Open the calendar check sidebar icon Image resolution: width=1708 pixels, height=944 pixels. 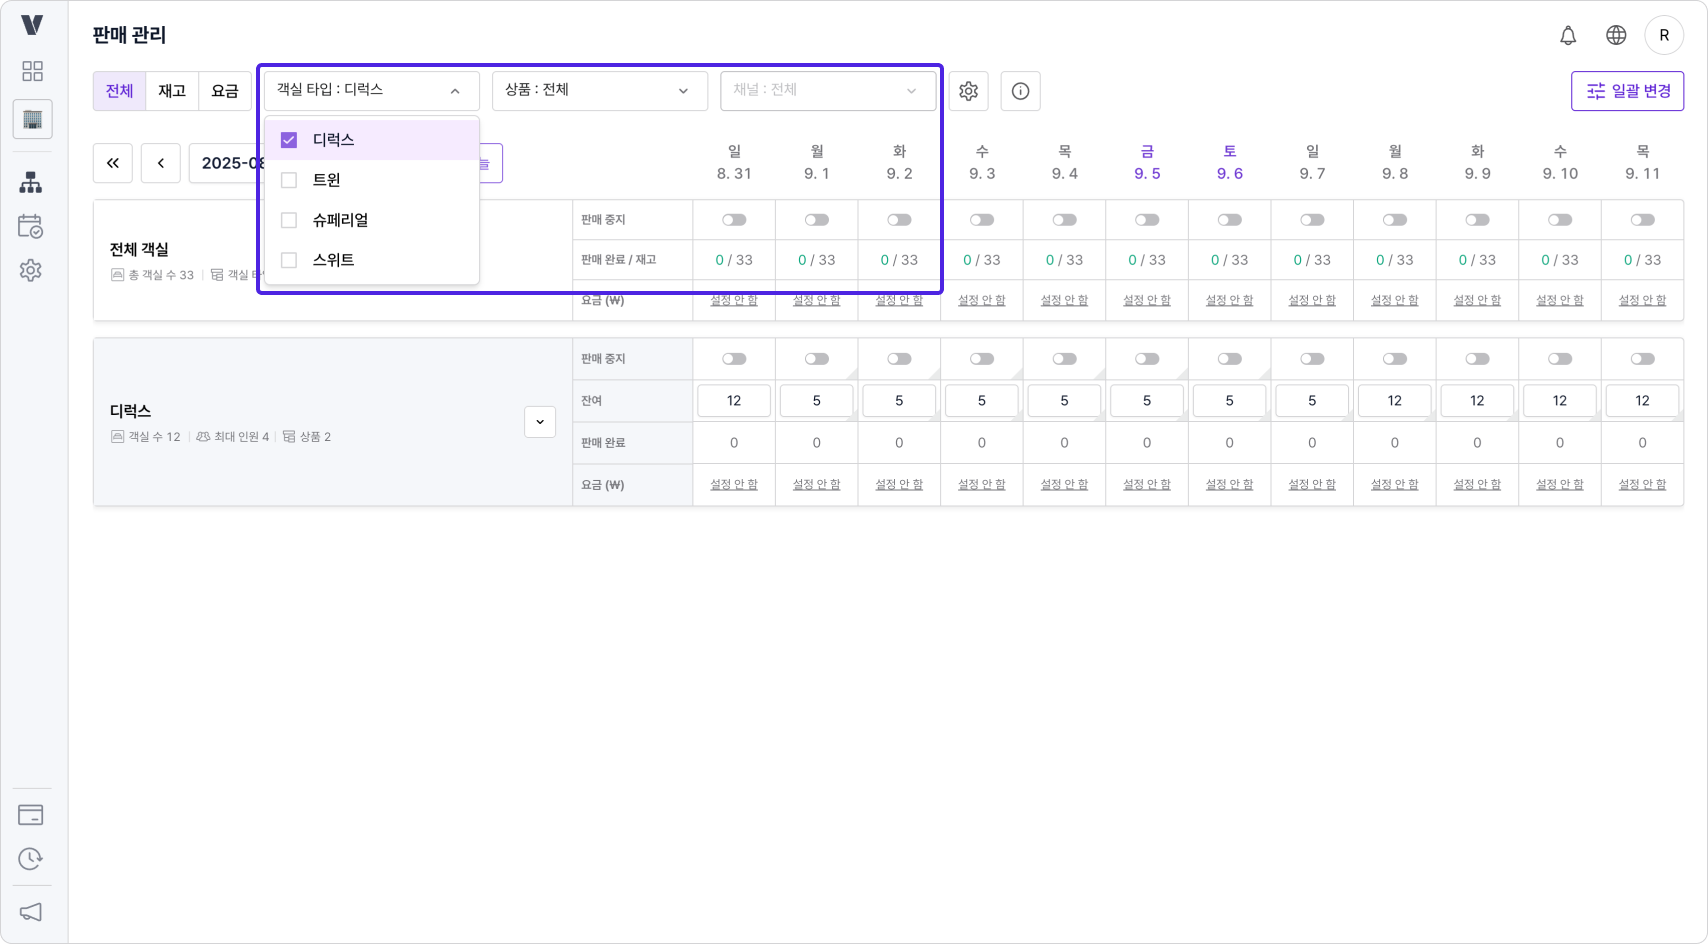point(31,226)
